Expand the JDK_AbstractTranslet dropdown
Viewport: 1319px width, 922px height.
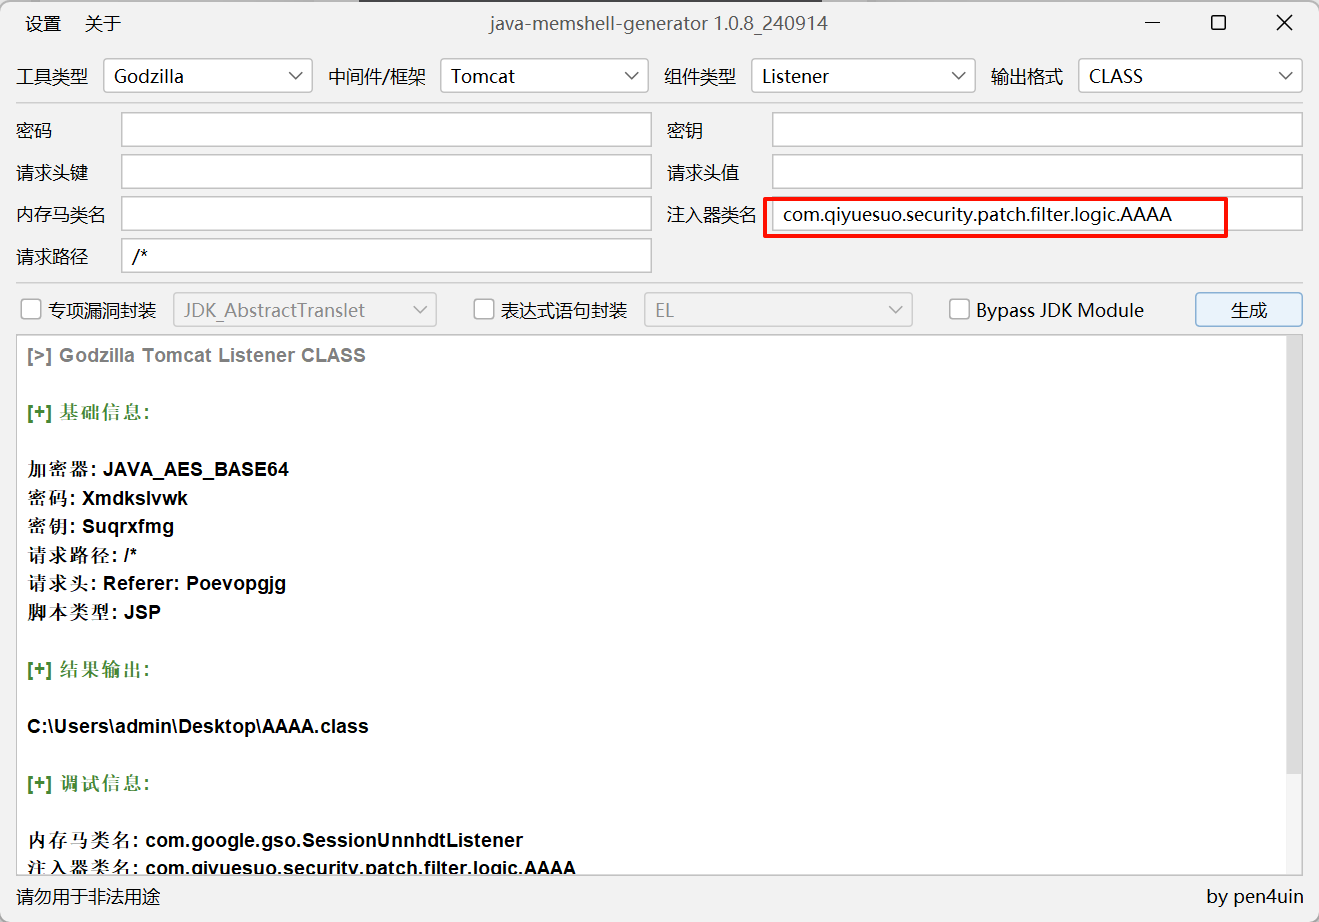tap(304, 309)
